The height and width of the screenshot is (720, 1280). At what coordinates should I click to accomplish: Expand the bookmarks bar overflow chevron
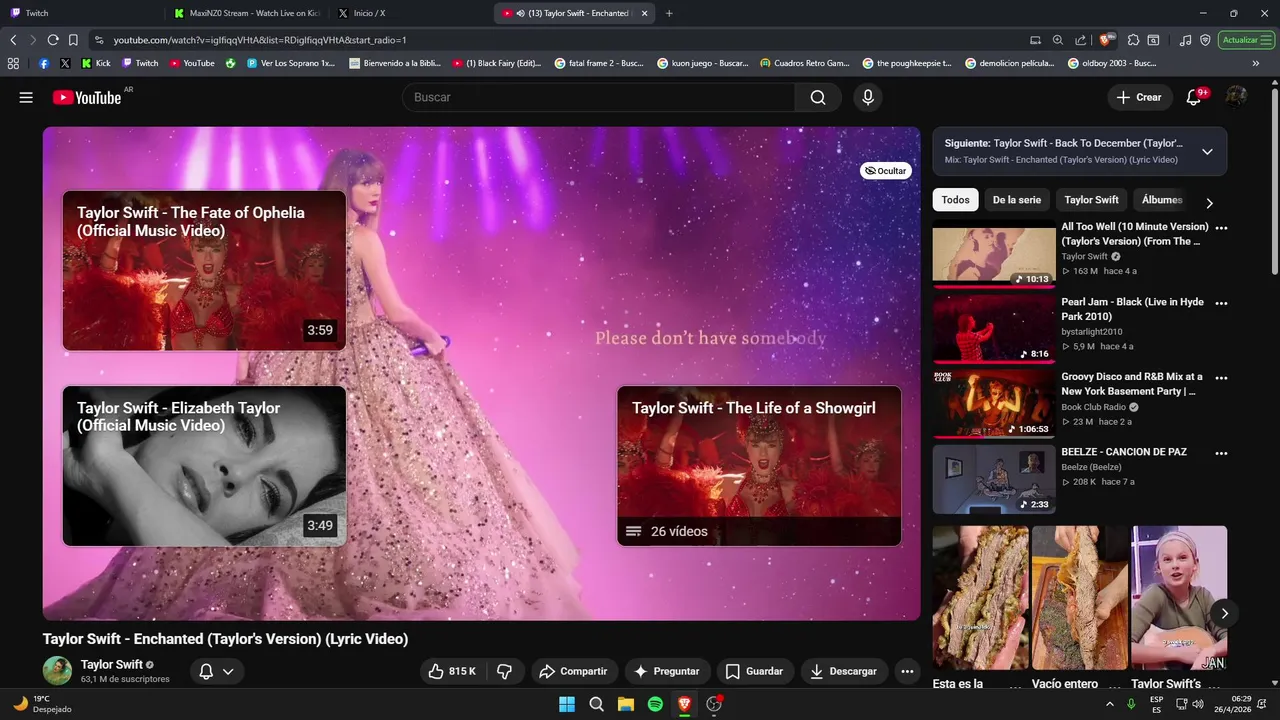pyautogui.click(x=1256, y=63)
